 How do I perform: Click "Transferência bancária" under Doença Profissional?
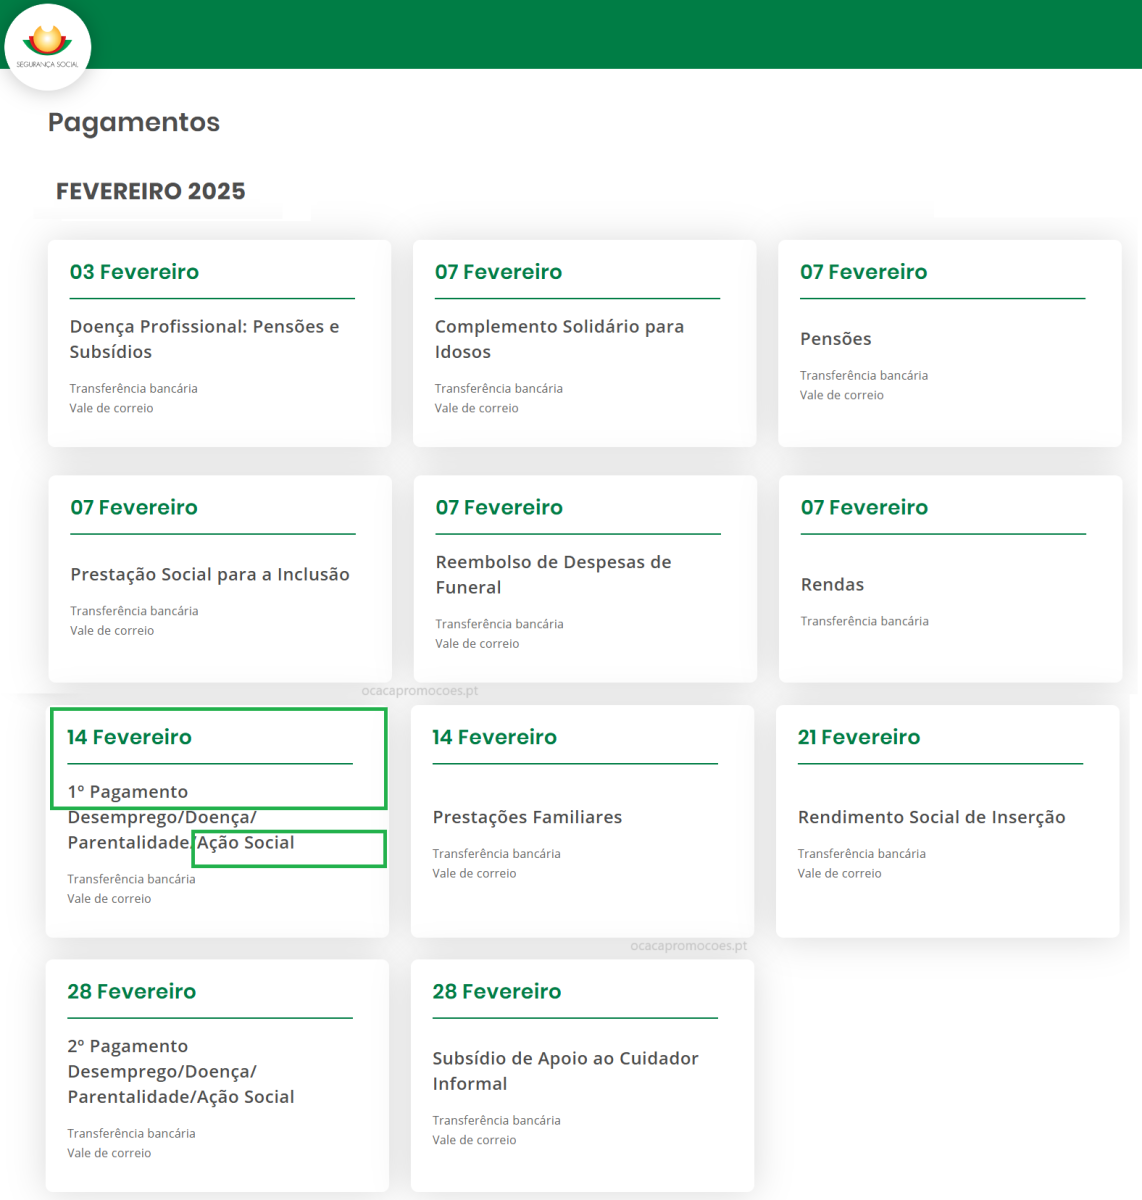(133, 388)
